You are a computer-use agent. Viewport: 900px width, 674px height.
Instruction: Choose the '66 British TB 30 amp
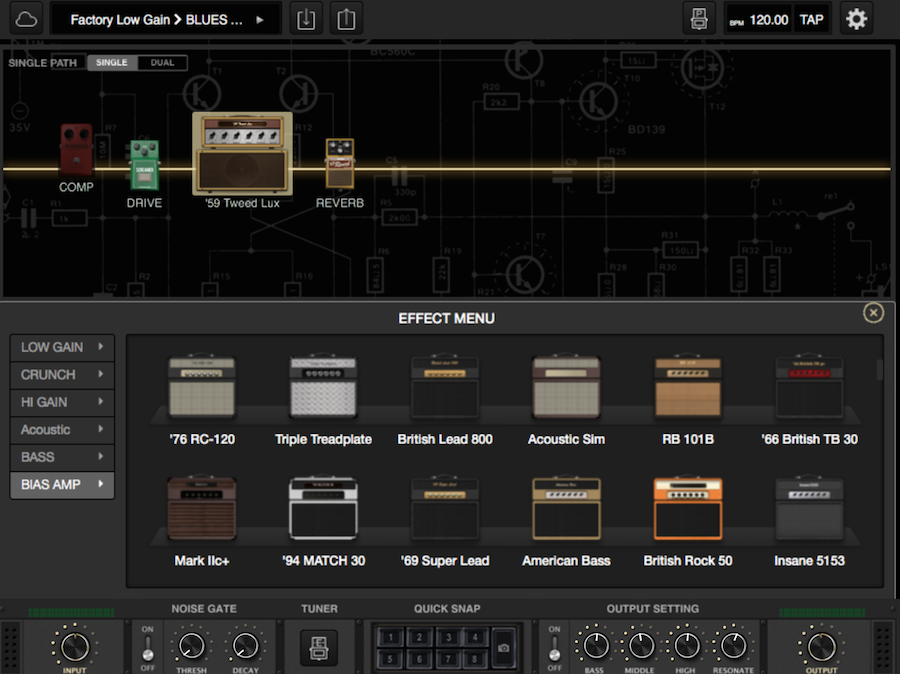pos(809,386)
